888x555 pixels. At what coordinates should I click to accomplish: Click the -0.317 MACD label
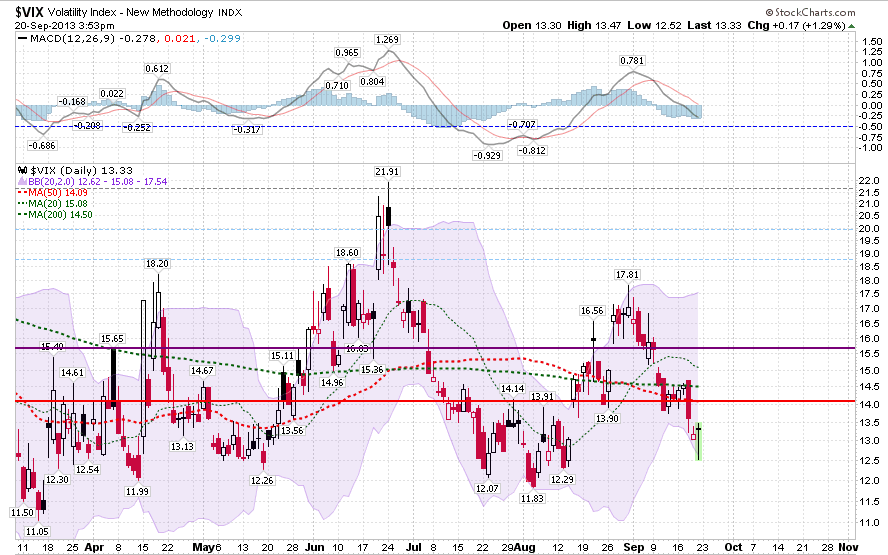click(247, 130)
